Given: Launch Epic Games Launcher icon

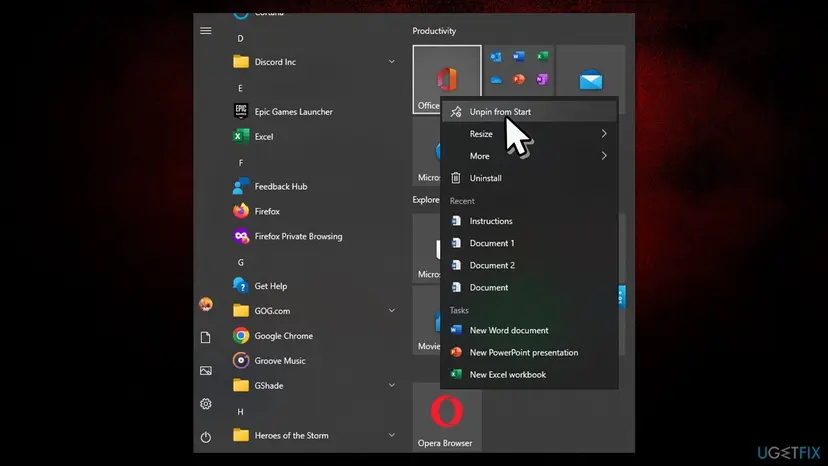Looking at the screenshot, I should point(241,111).
